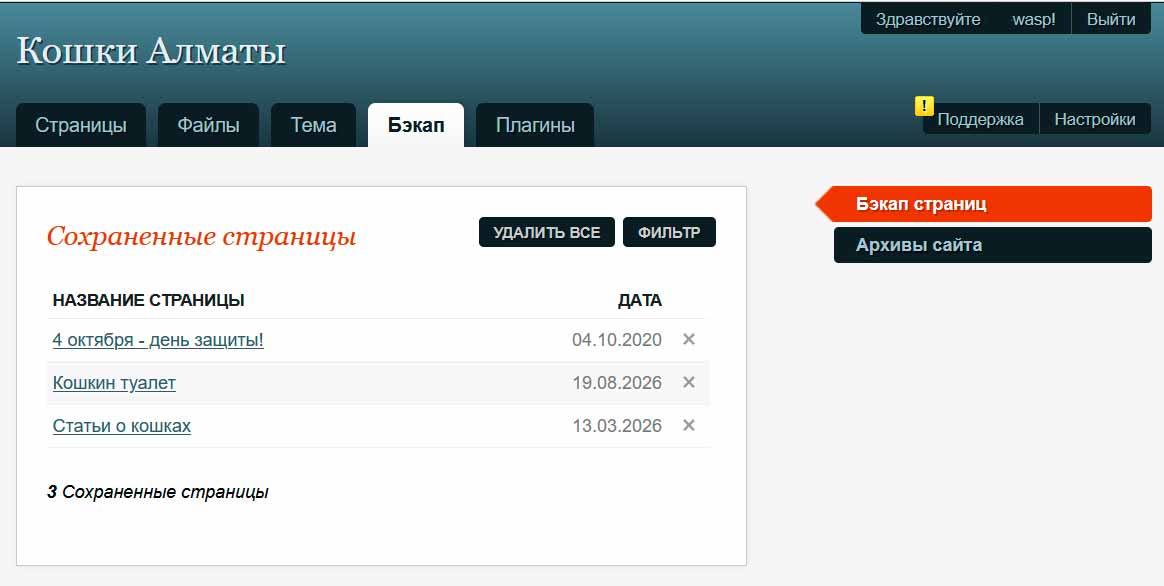Go to the Плагины tab
This screenshot has height=586, width=1164.
[x=535, y=125]
